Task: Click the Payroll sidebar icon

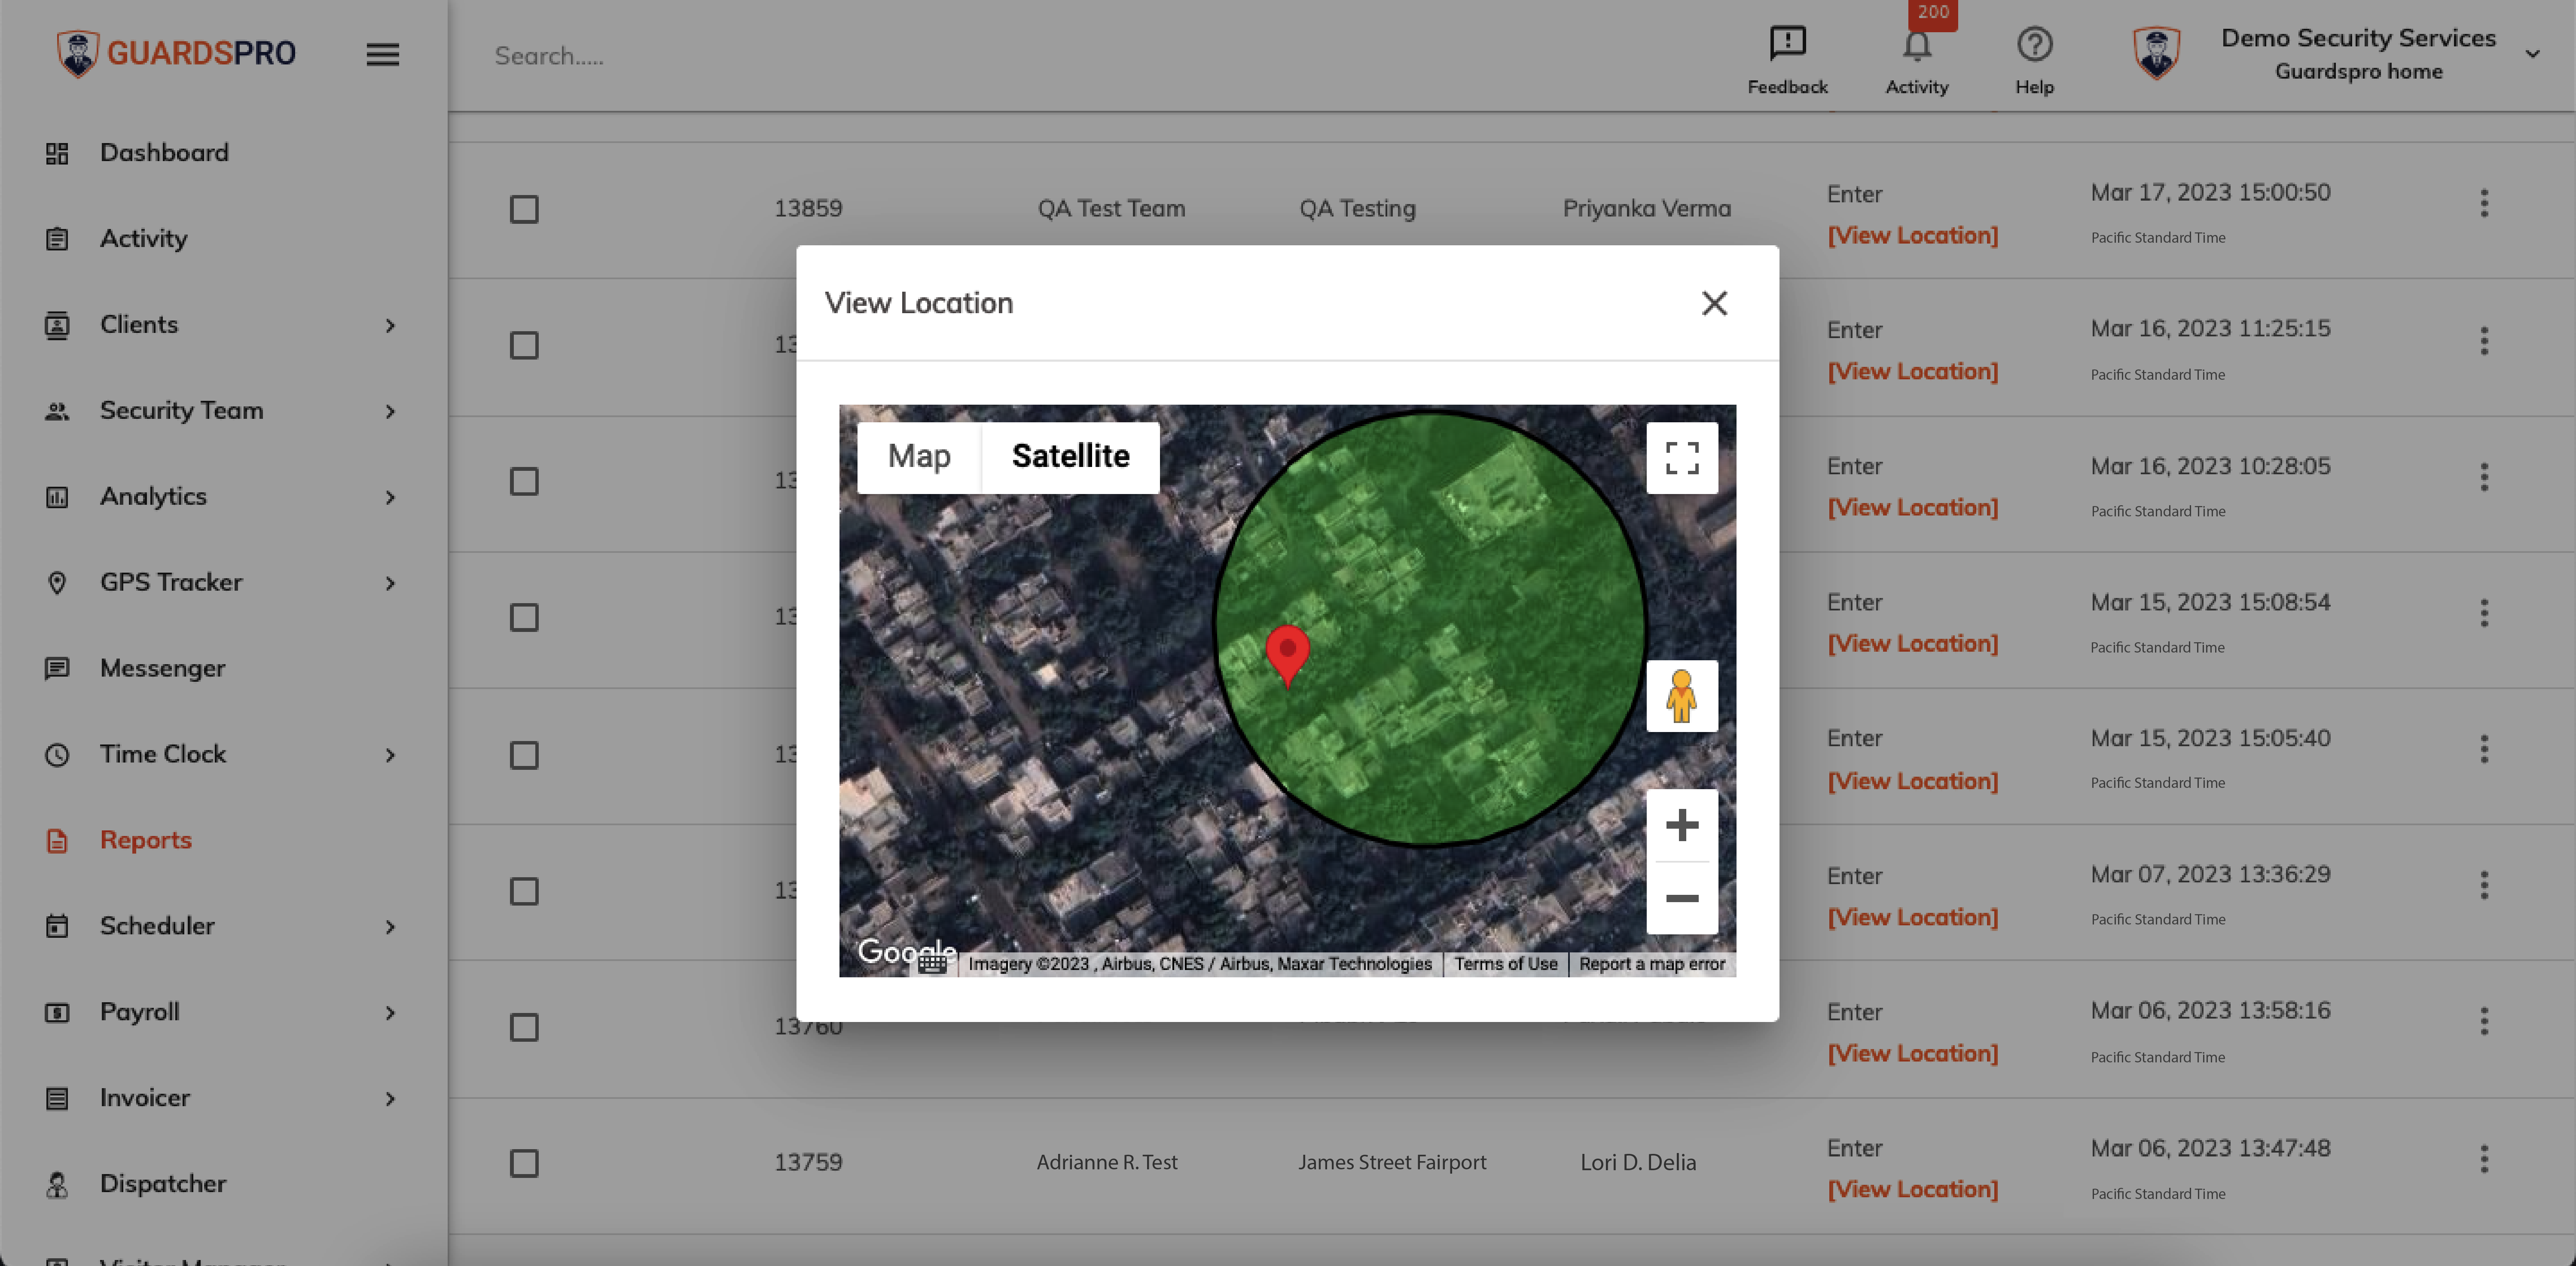Action: (x=57, y=1013)
